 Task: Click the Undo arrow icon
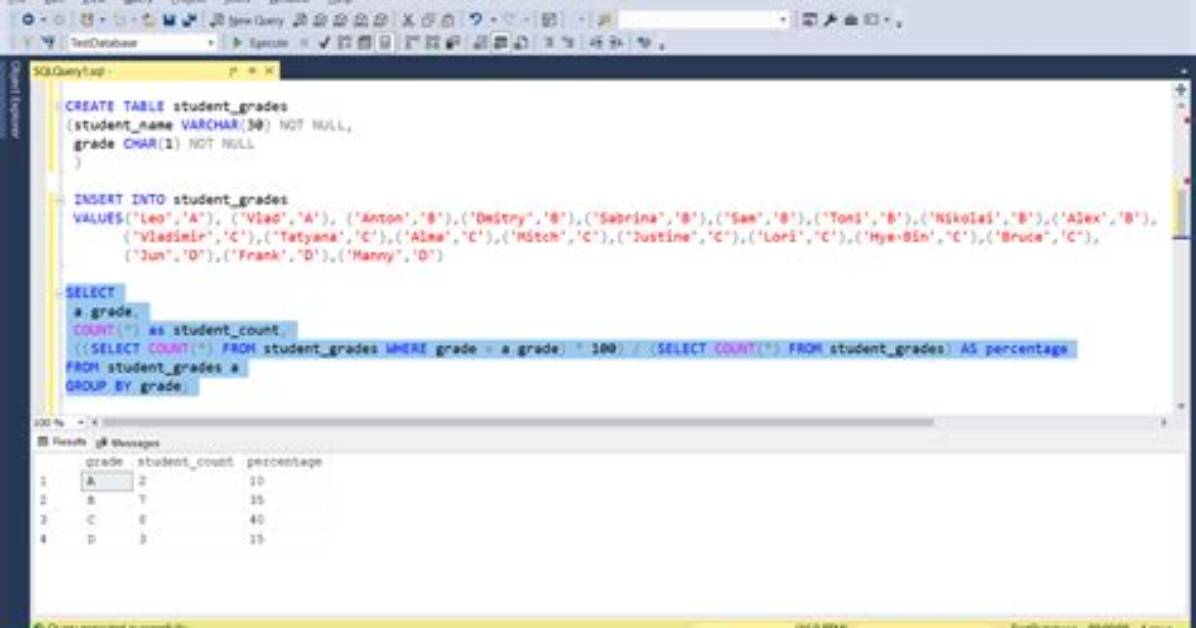coord(476,20)
